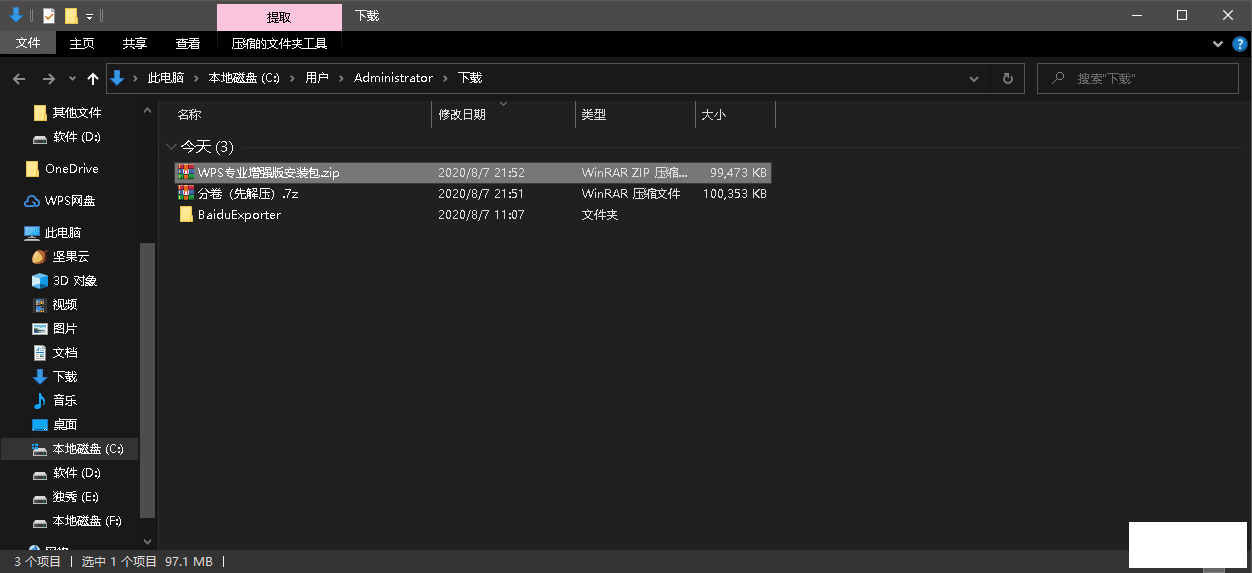The image size is (1252, 573).
Task: Click the magnifier icon in search box
Action: pos(1059,78)
